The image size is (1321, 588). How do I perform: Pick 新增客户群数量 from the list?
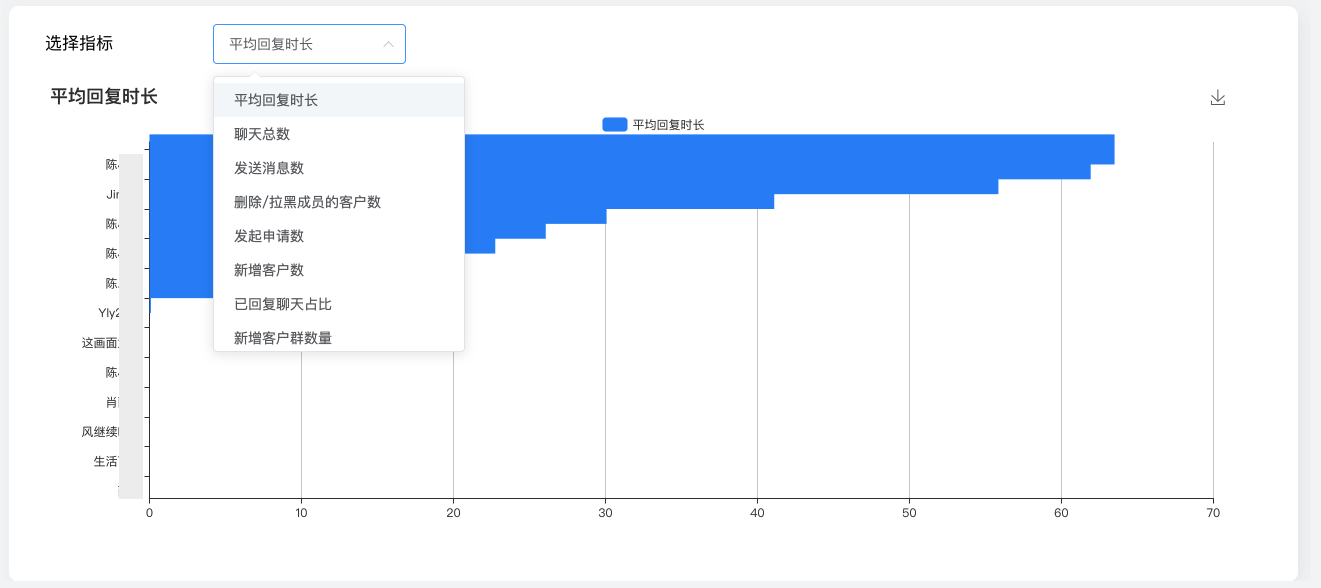click(283, 338)
